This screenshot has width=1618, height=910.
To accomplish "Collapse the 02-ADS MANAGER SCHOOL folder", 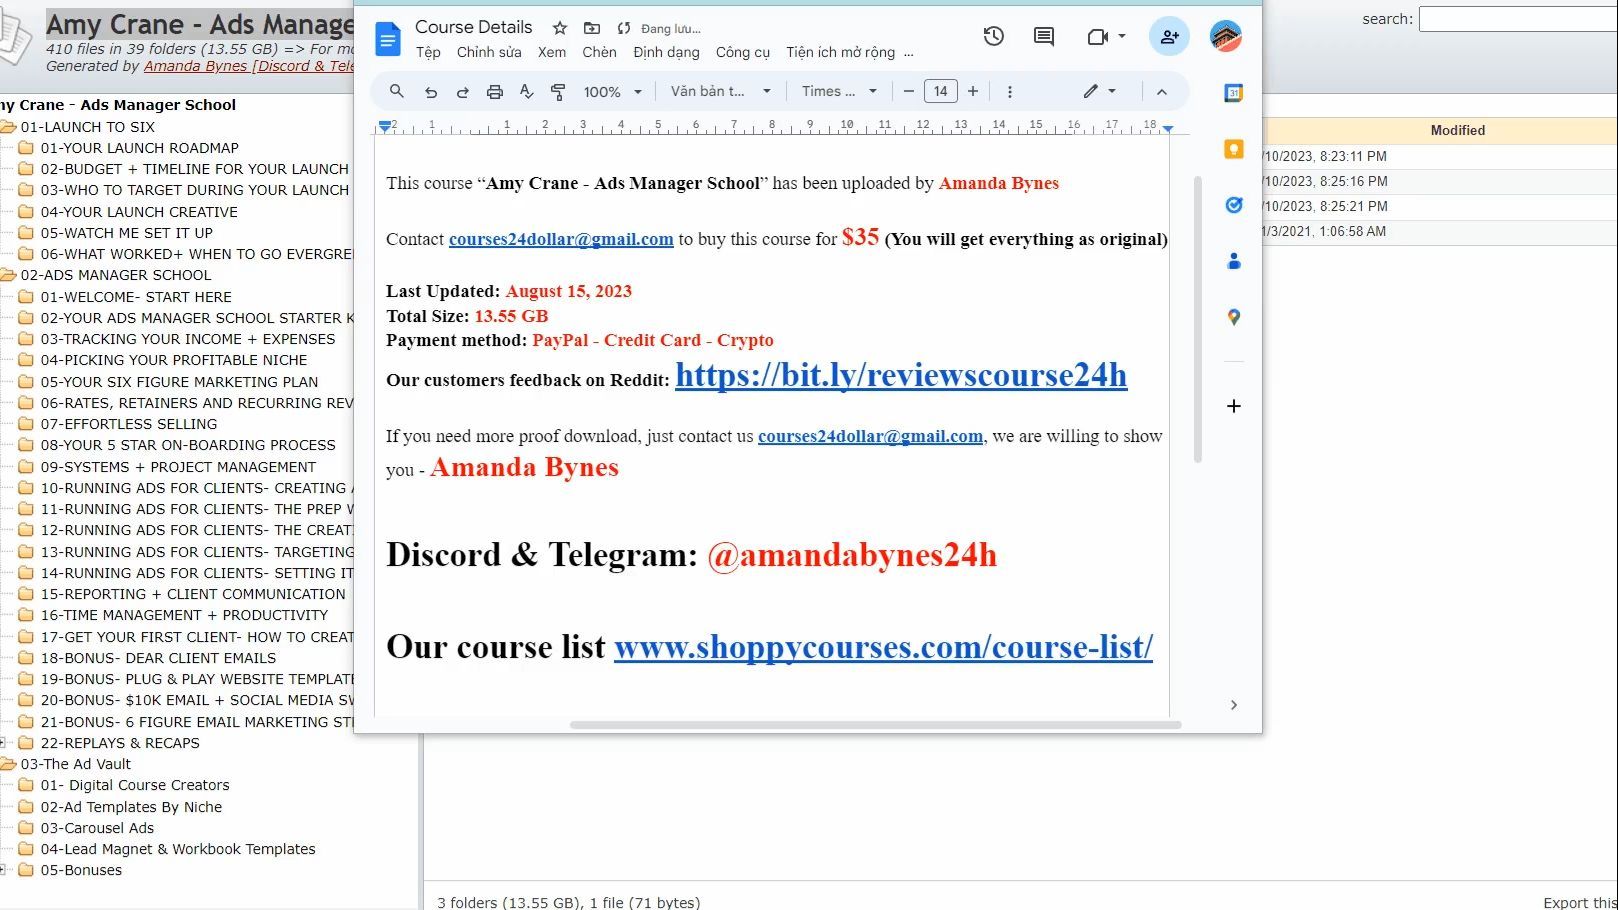I will pos(8,275).
